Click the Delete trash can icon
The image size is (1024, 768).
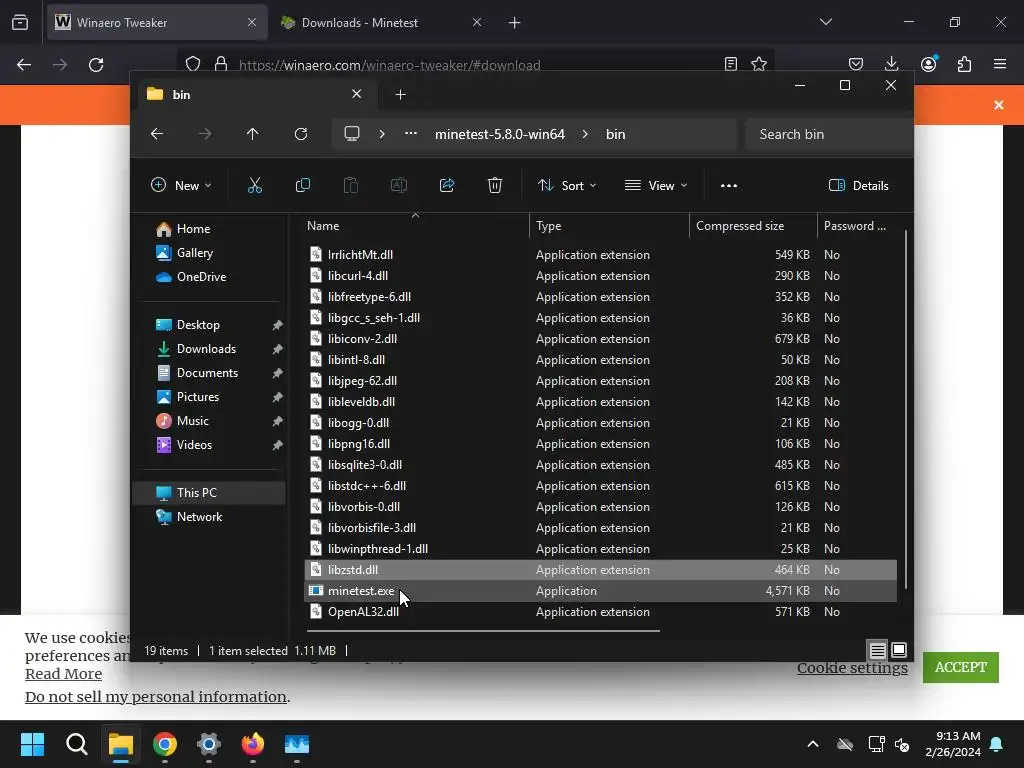click(495, 185)
